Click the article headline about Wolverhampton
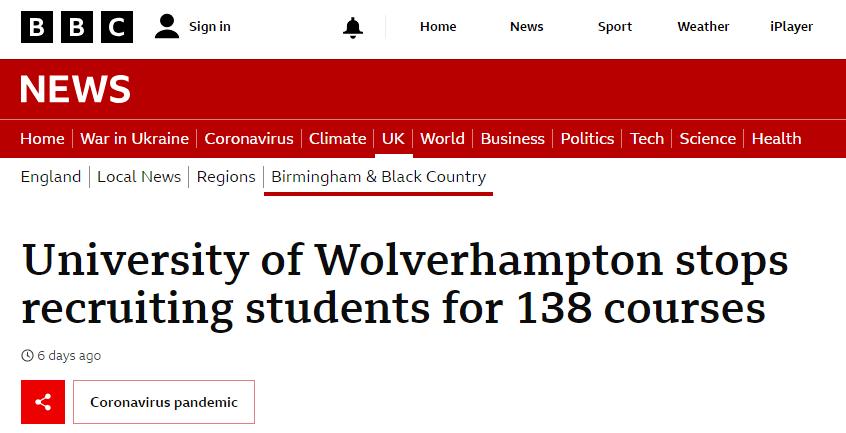This screenshot has width=846, height=433. coord(405,285)
